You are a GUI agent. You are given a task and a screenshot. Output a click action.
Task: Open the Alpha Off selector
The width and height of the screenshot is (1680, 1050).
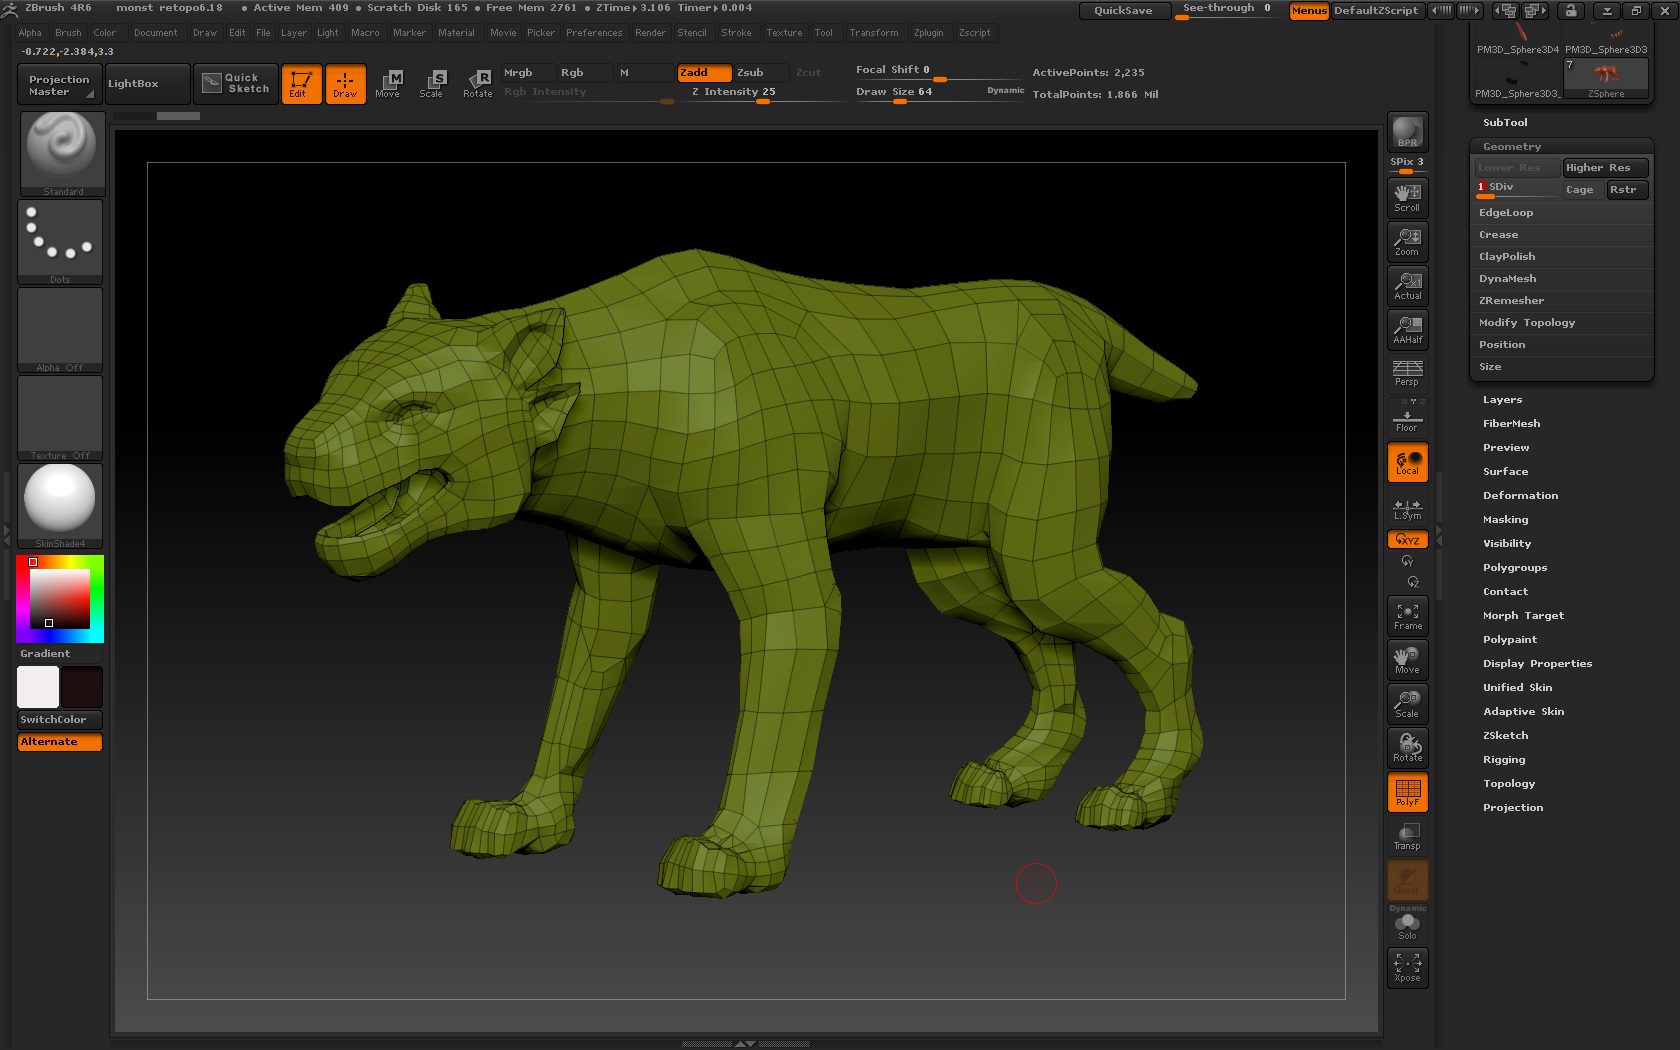[60, 330]
